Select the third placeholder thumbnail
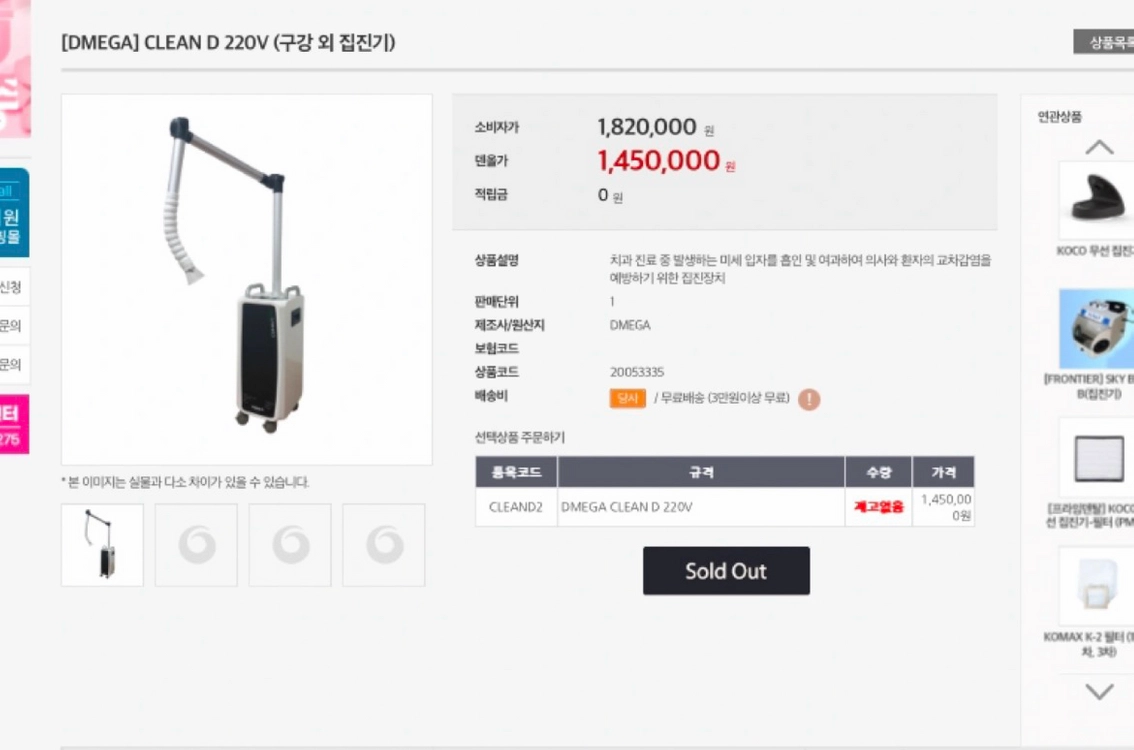Viewport: 1134px width, 750px height. pos(290,545)
